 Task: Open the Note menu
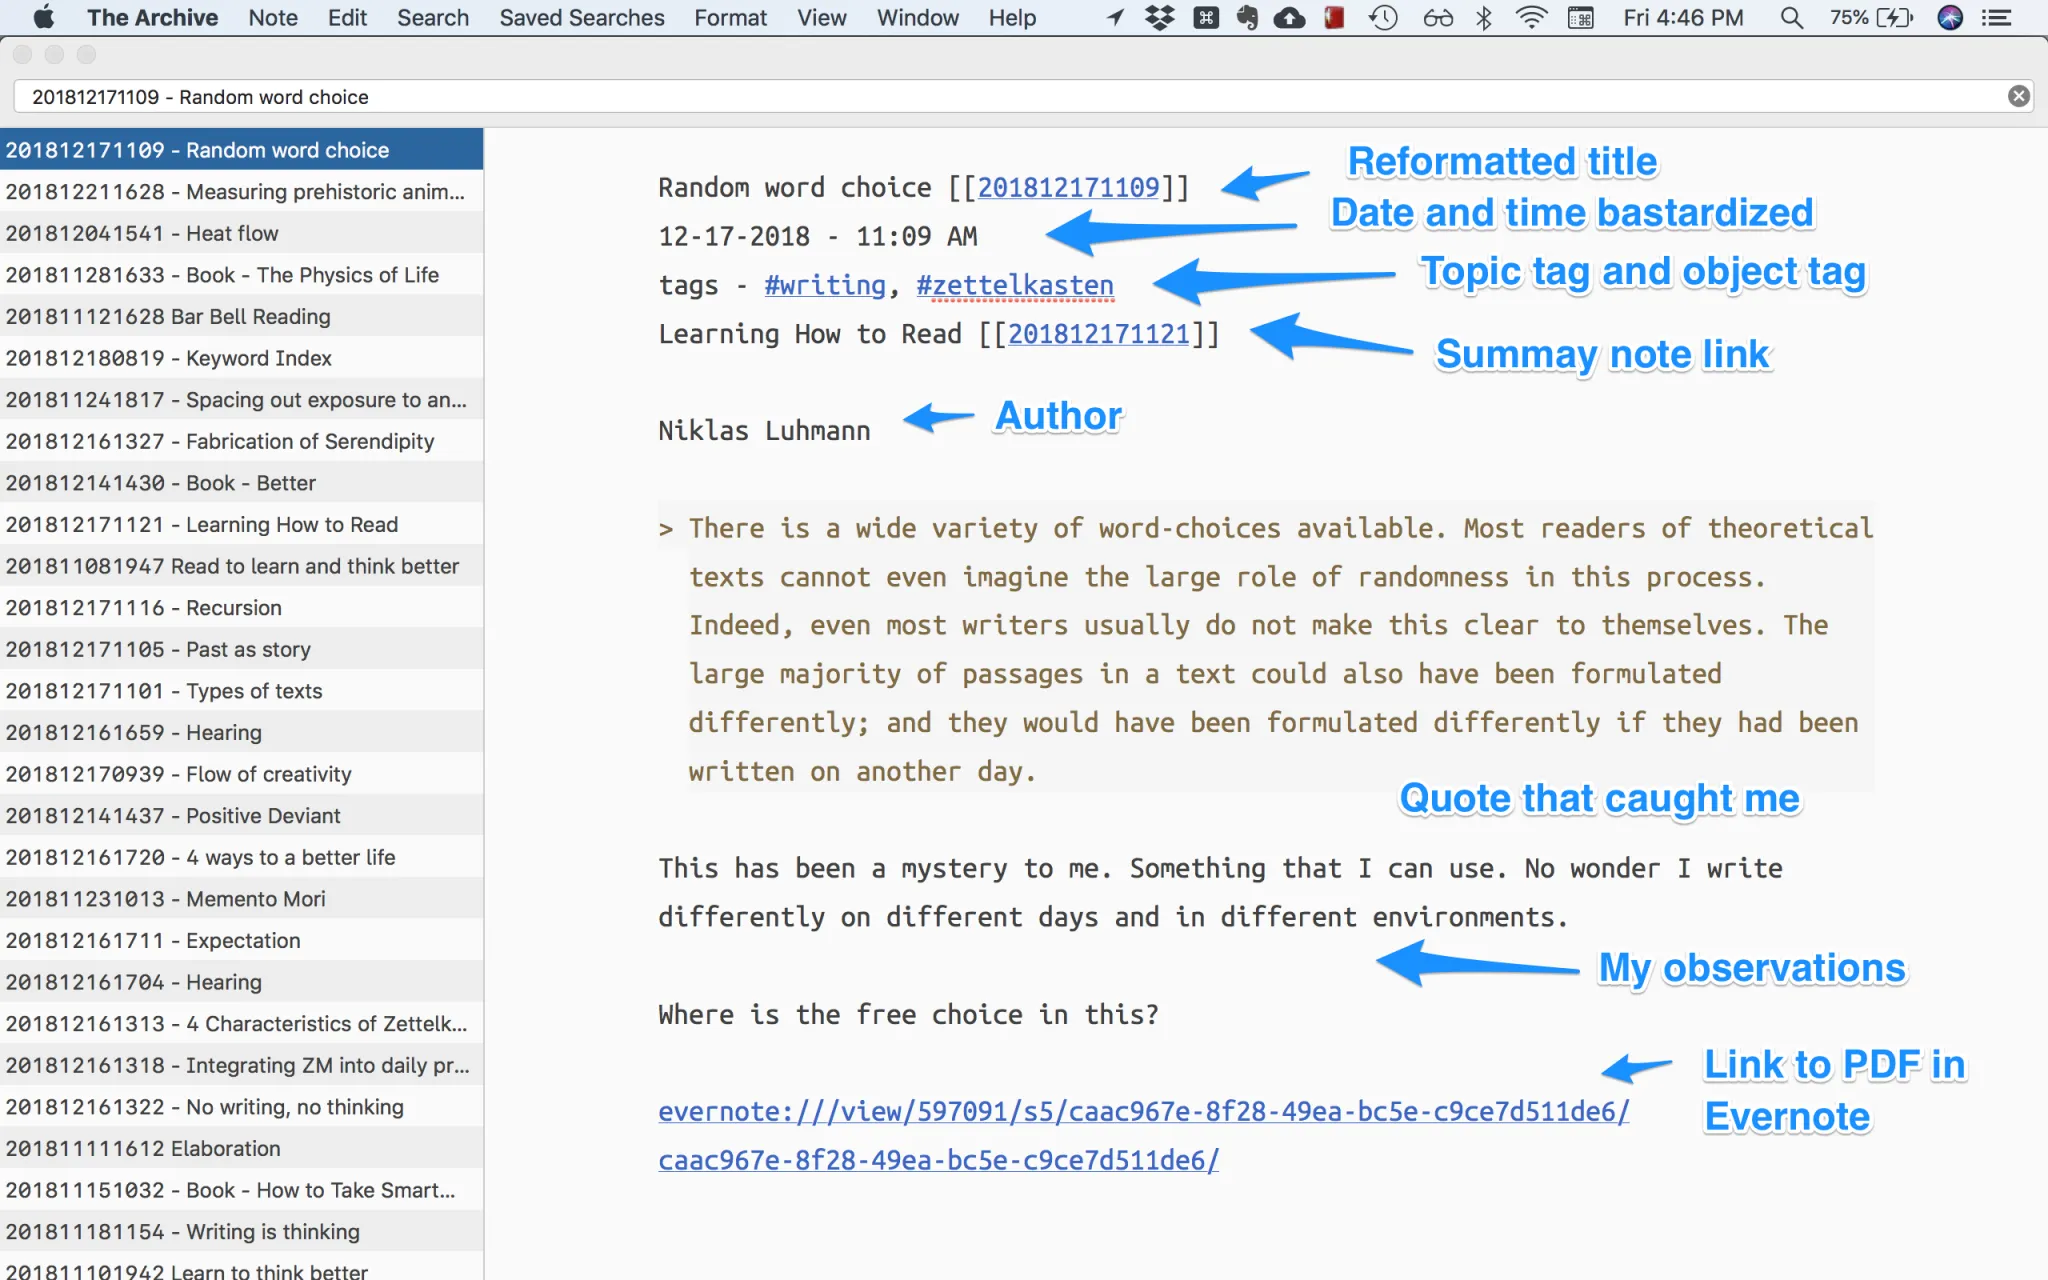(272, 17)
